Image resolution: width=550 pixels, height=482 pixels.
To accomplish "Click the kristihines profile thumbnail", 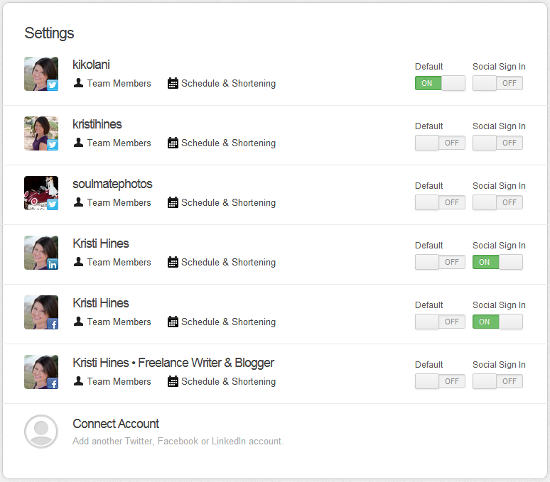I will pyautogui.click(x=41, y=133).
